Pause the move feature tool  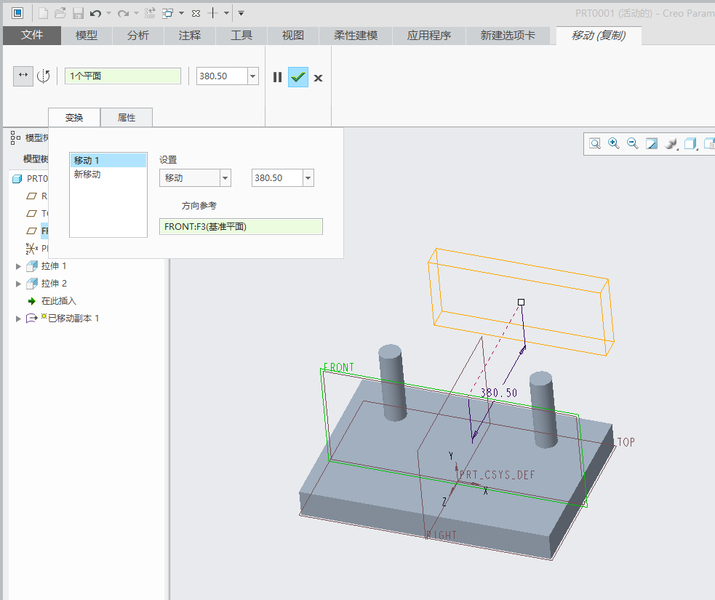[x=277, y=77]
